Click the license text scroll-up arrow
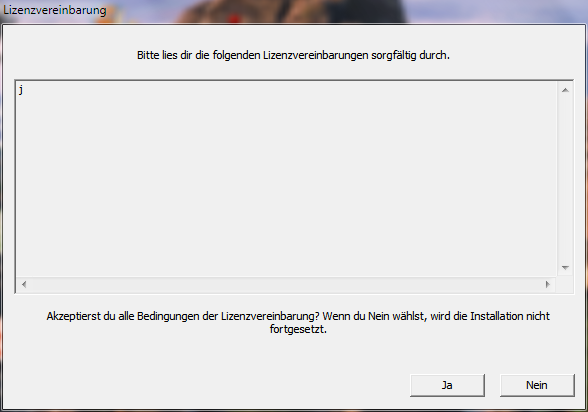Viewport: 588px width, 412px height. click(565, 90)
